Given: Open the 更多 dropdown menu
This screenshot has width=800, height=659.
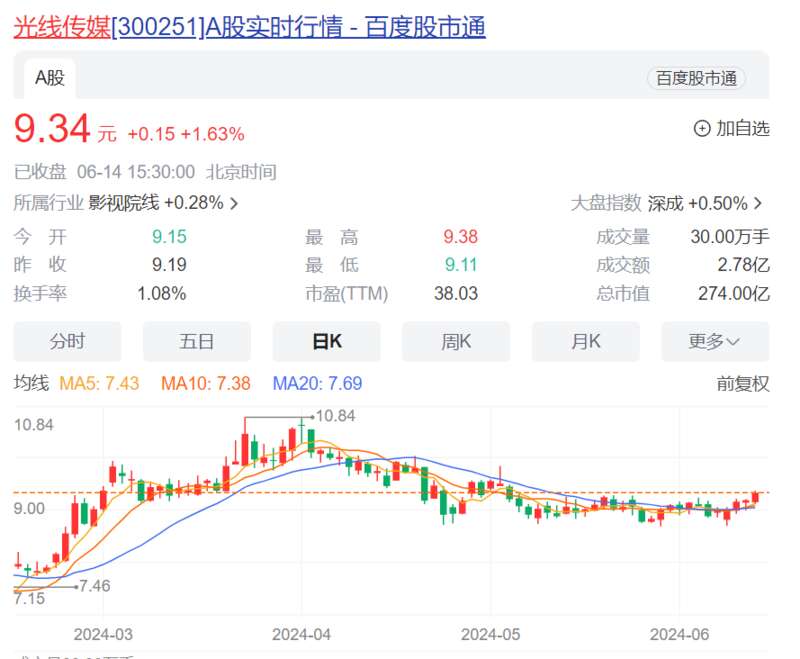Looking at the screenshot, I should tap(714, 341).
